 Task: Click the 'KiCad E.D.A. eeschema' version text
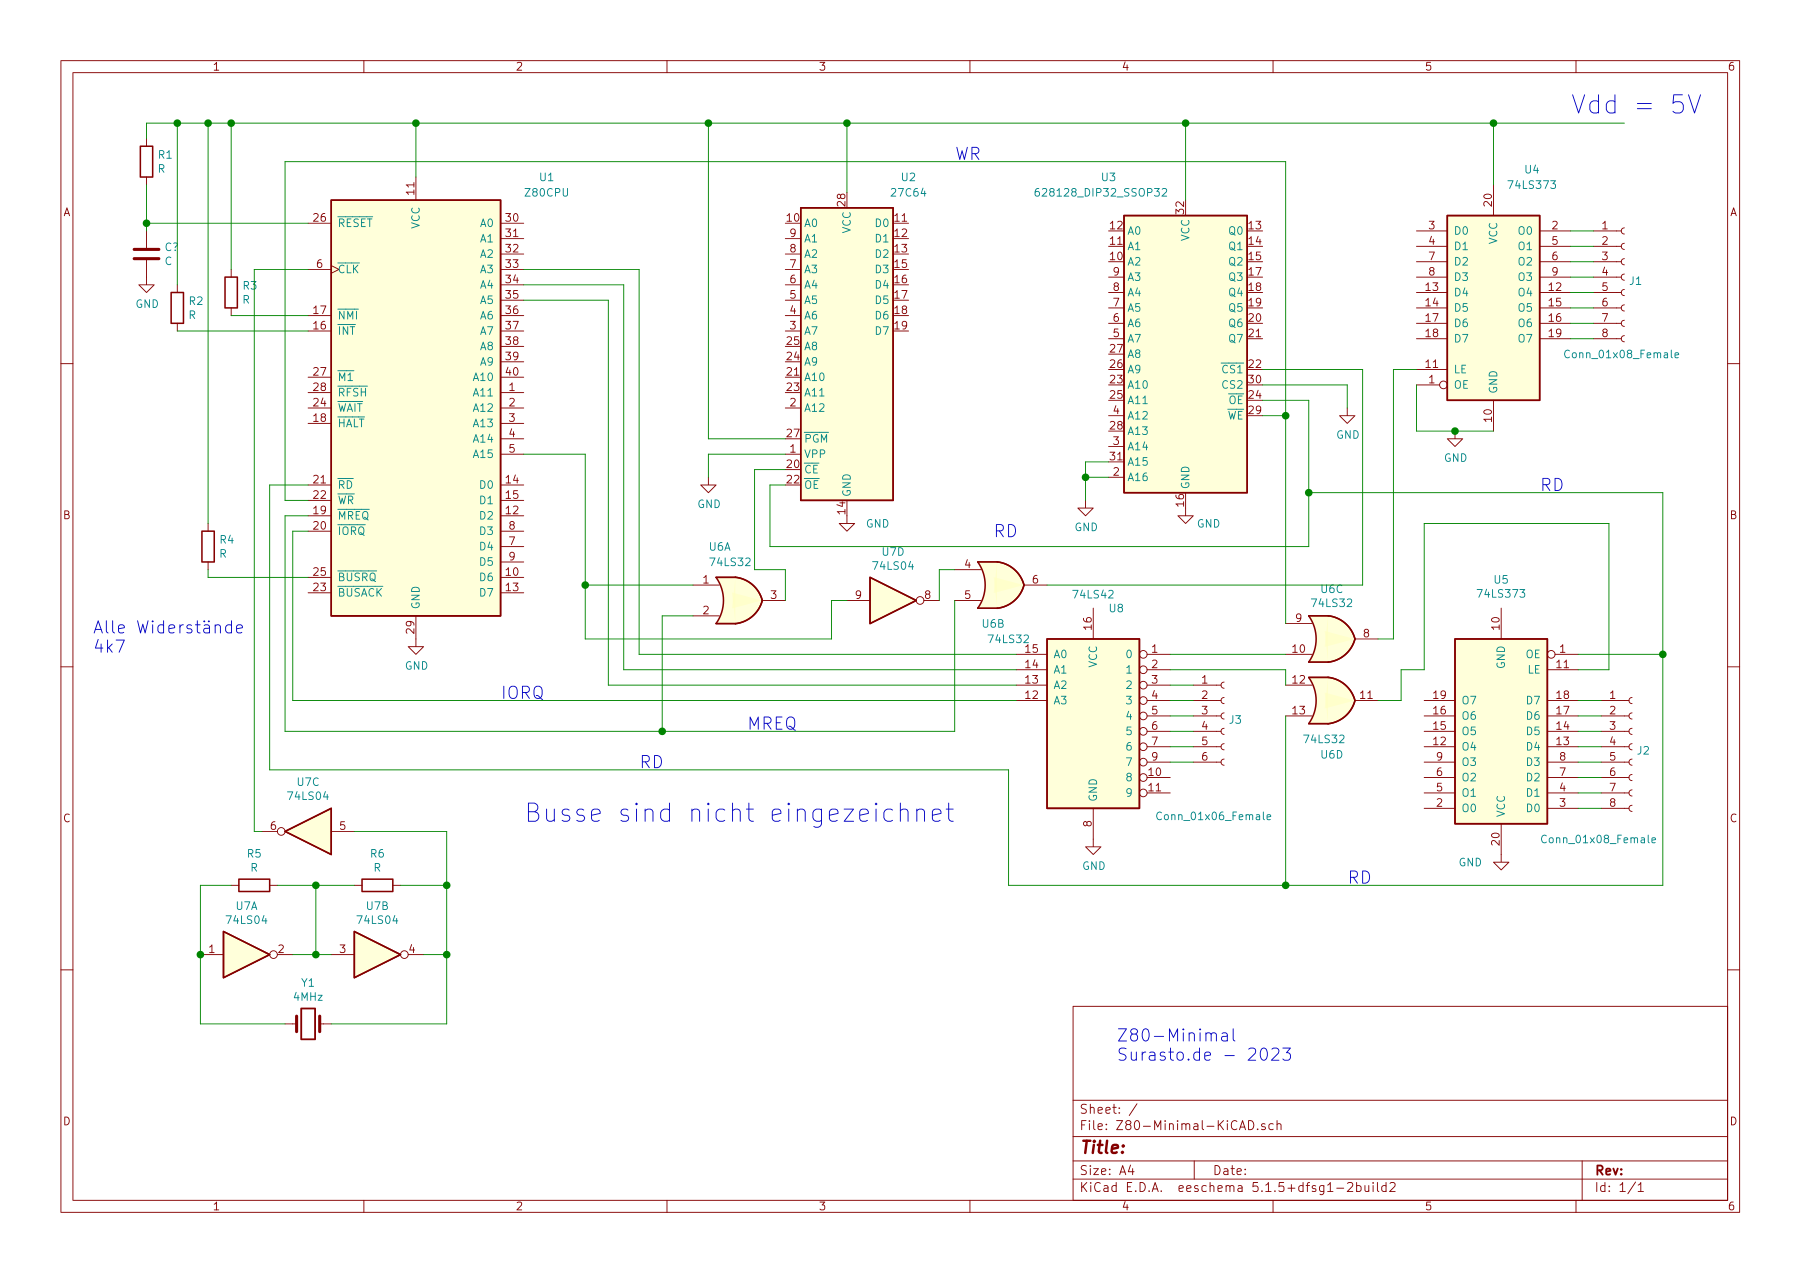(x=1238, y=1188)
